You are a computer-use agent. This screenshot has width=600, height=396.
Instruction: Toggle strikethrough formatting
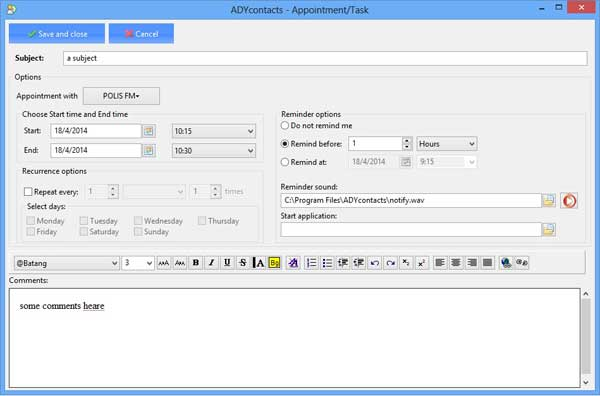point(243,263)
